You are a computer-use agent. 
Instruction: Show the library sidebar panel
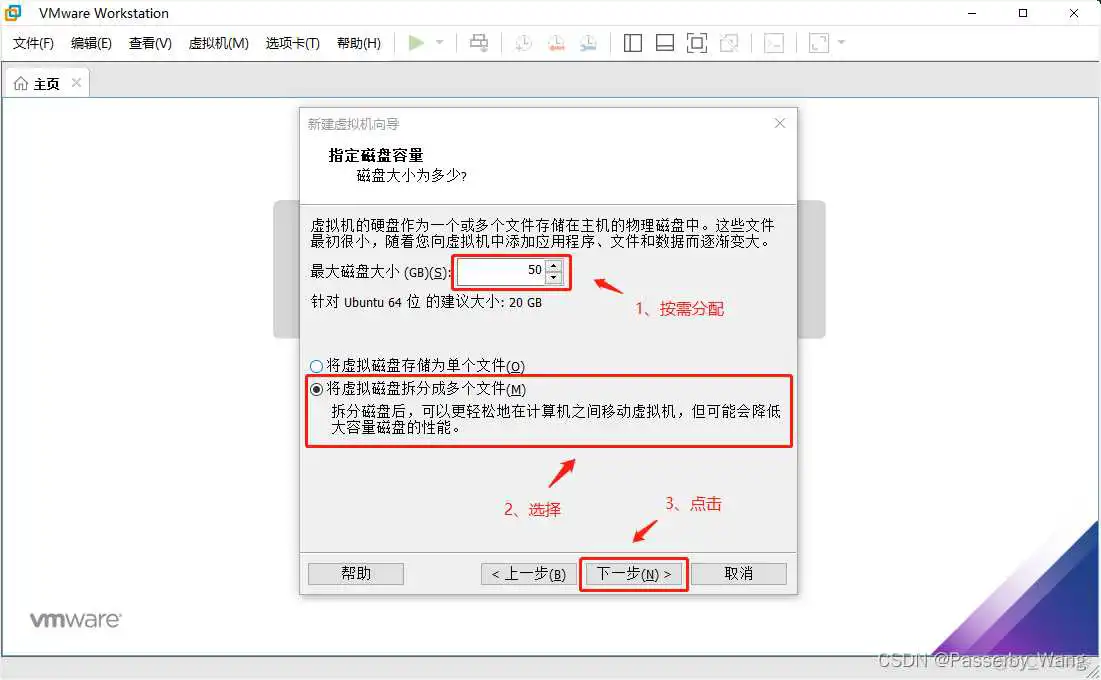[x=632, y=42]
